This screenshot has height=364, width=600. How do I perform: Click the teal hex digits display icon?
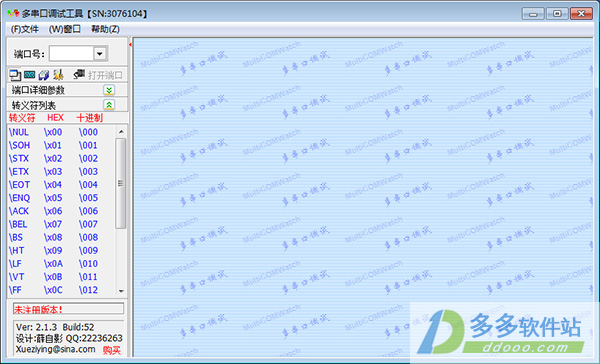(29, 75)
